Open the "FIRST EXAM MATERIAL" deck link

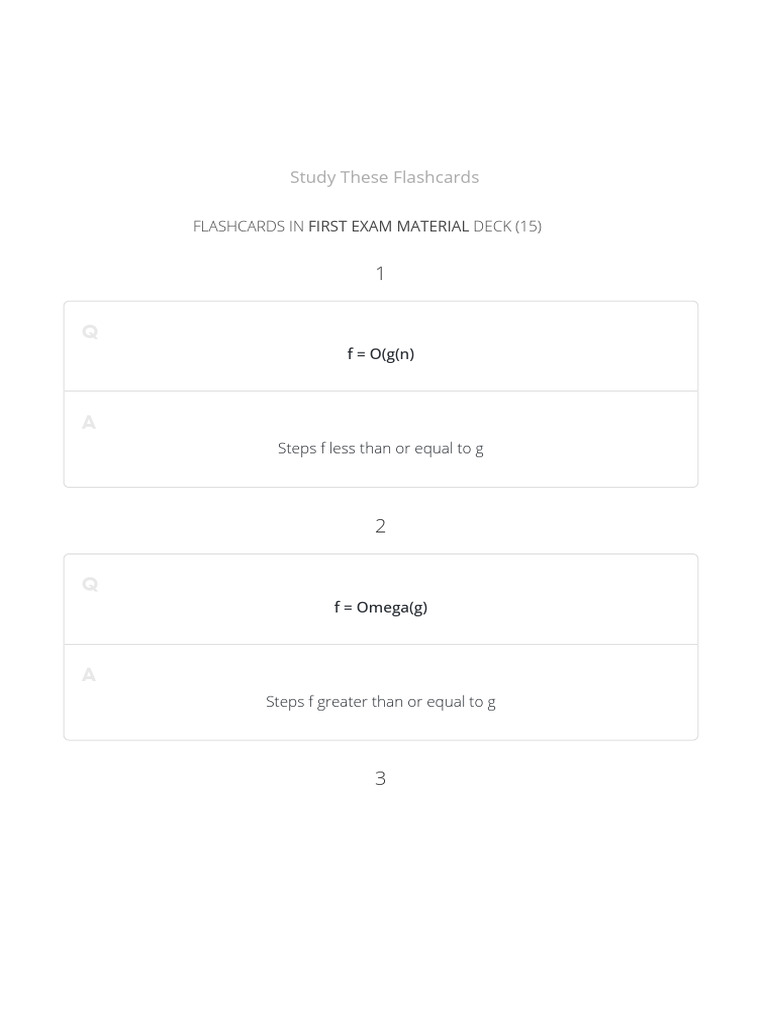(x=388, y=226)
